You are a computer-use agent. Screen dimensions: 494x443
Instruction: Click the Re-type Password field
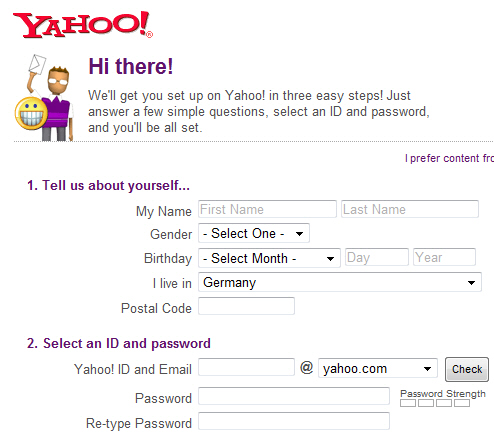[294, 421]
